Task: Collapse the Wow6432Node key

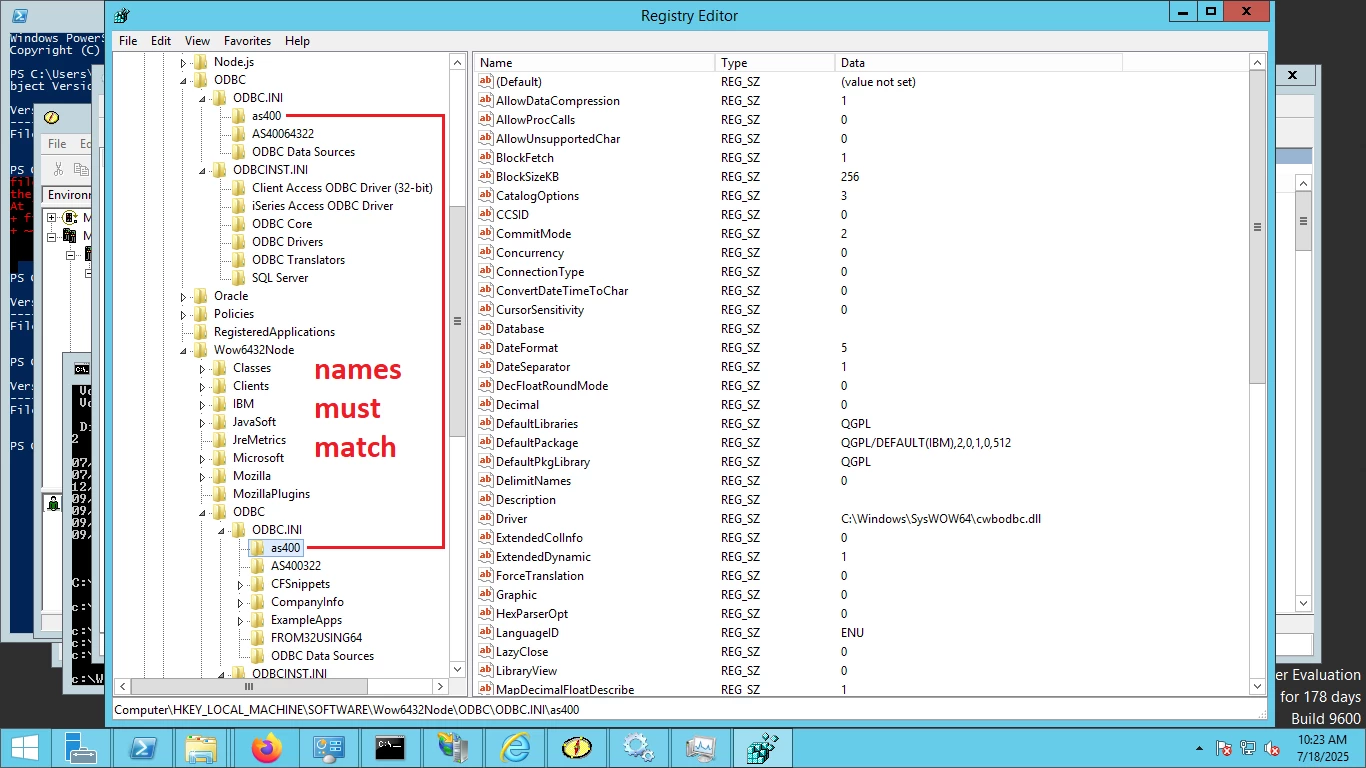Action: pyautogui.click(x=183, y=350)
